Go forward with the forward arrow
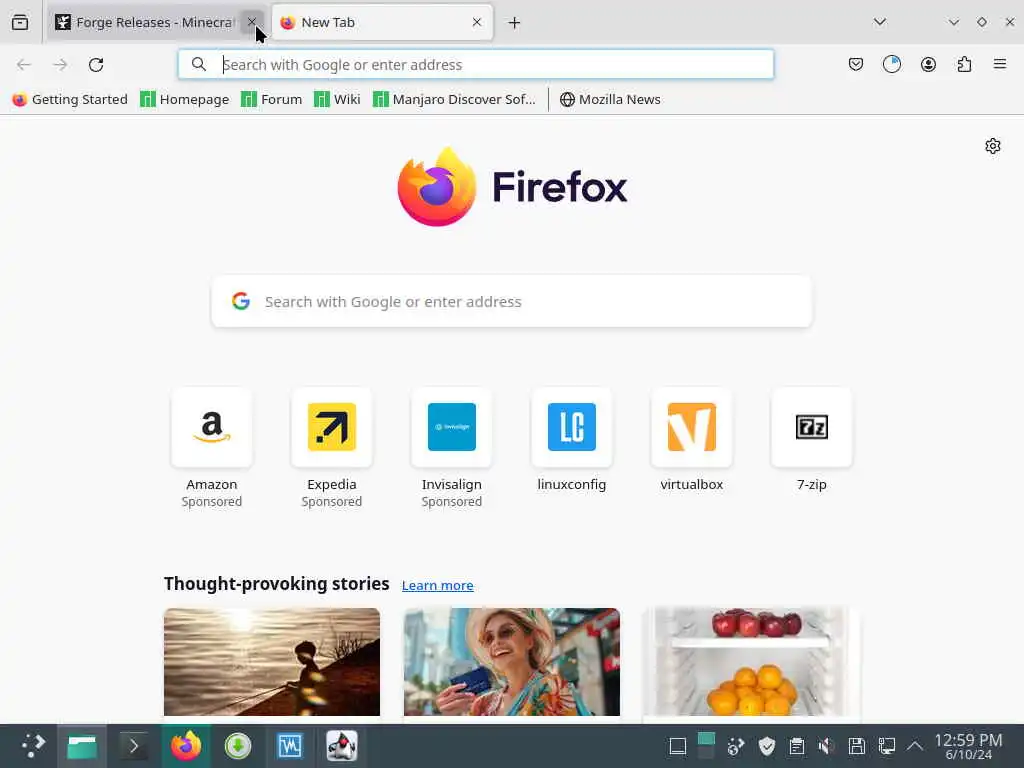The height and width of the screenshot is (768, 1024). (60, 64)
